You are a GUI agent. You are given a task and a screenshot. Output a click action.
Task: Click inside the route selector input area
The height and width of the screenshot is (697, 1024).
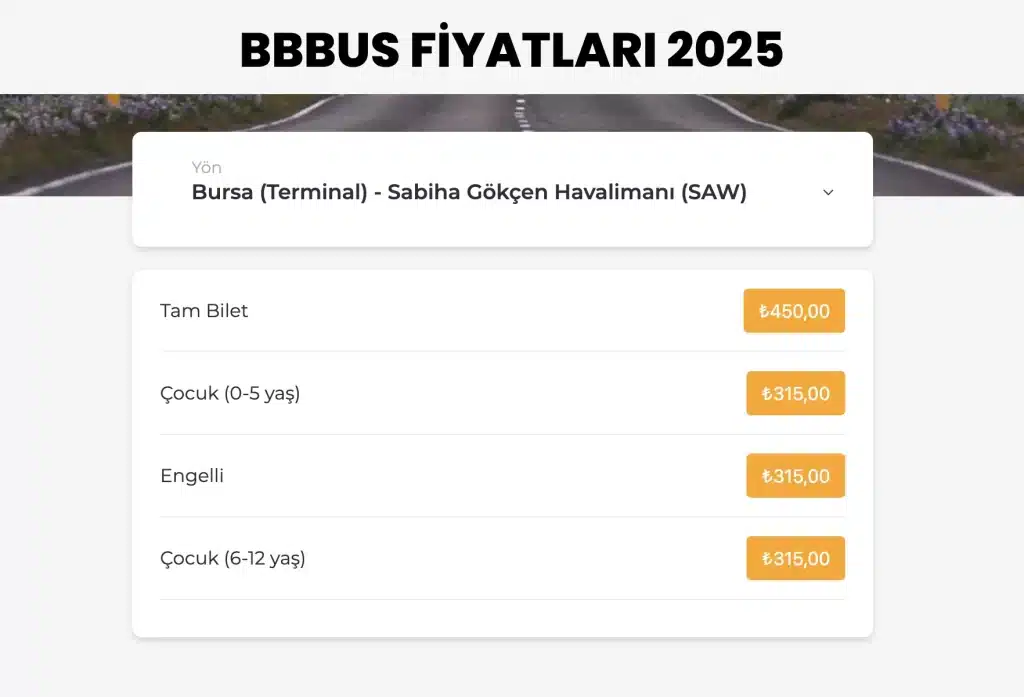point(450,192)
